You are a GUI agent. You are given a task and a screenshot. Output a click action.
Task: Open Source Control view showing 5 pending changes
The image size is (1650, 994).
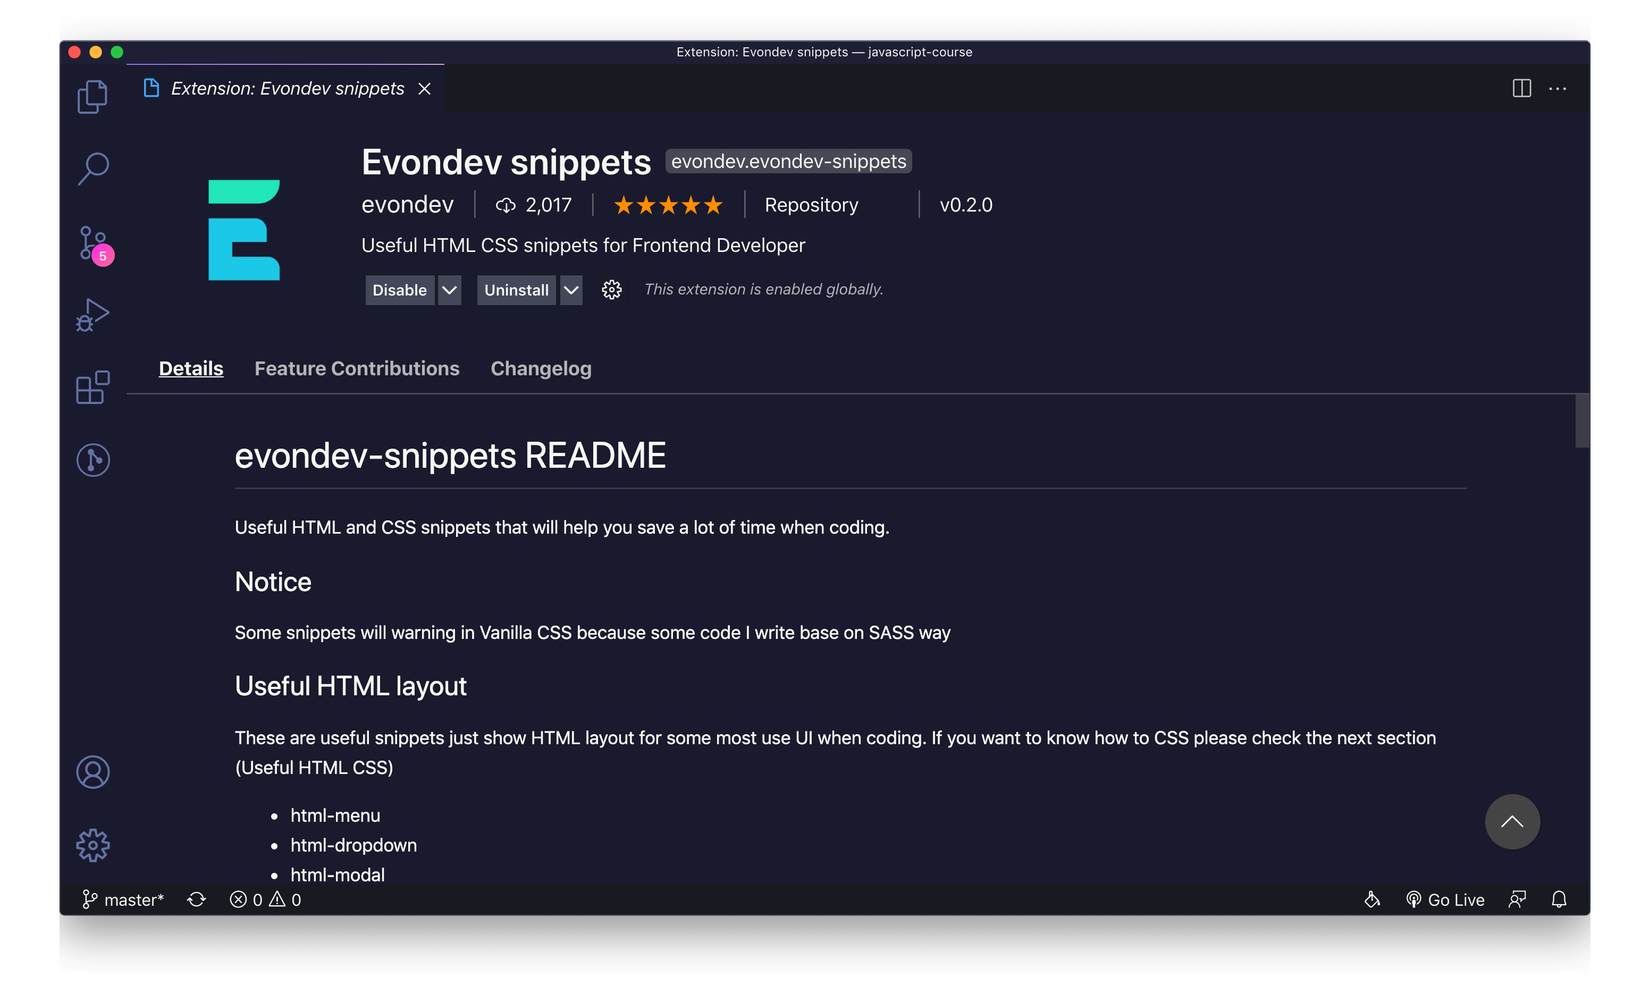coord(92,242)
